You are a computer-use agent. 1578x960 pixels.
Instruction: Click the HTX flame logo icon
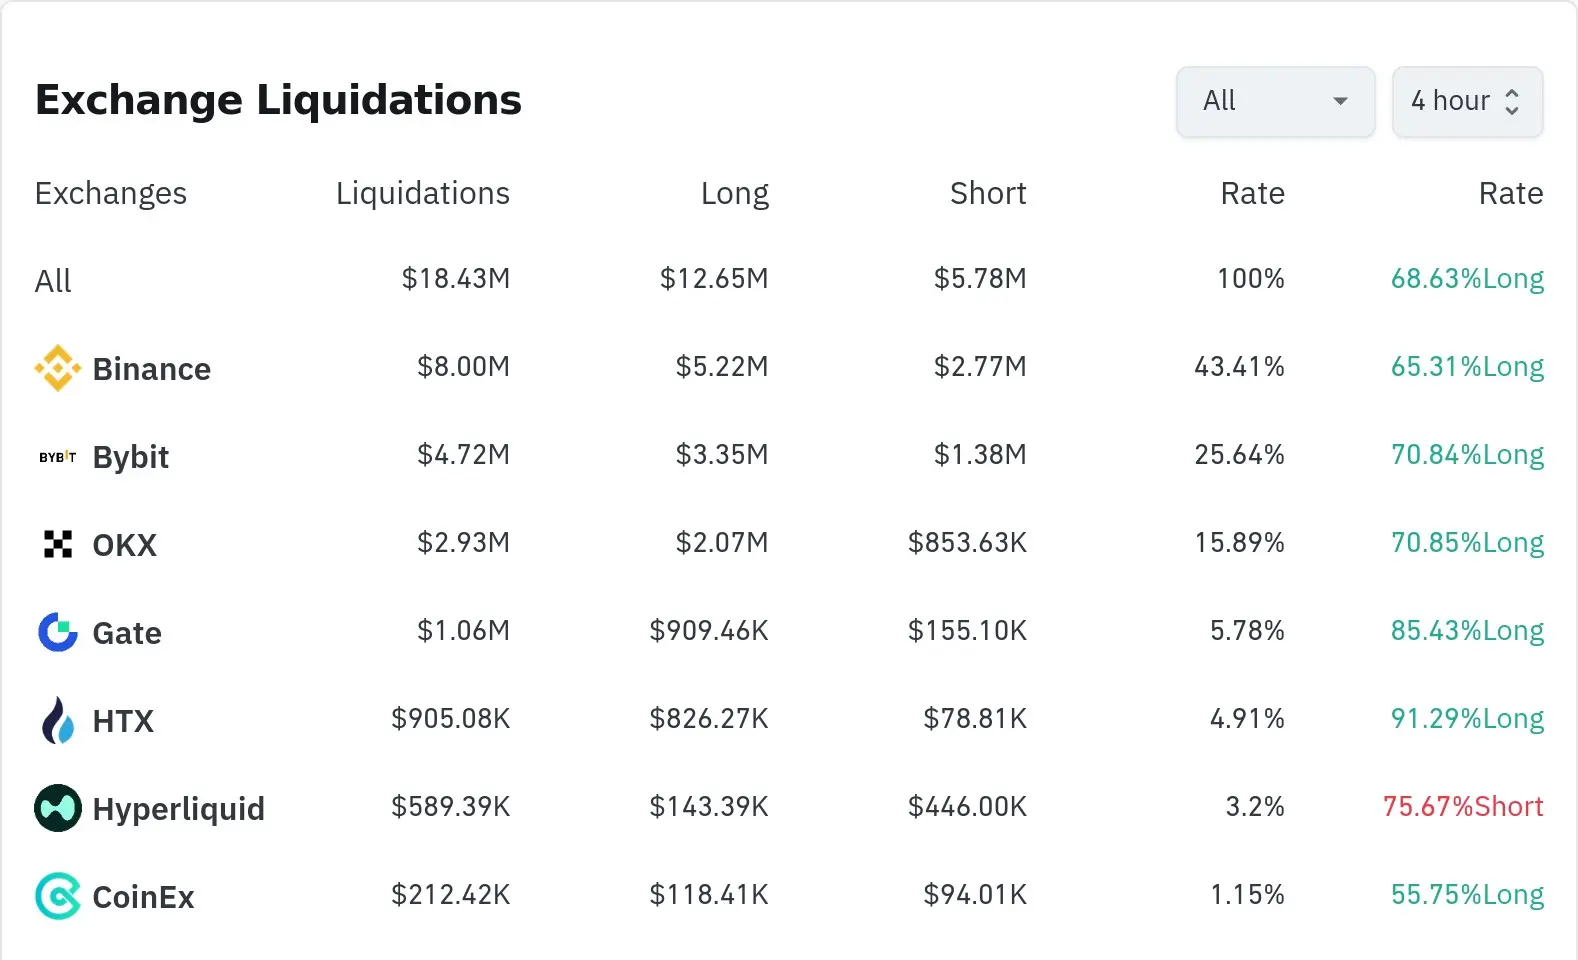57,720
